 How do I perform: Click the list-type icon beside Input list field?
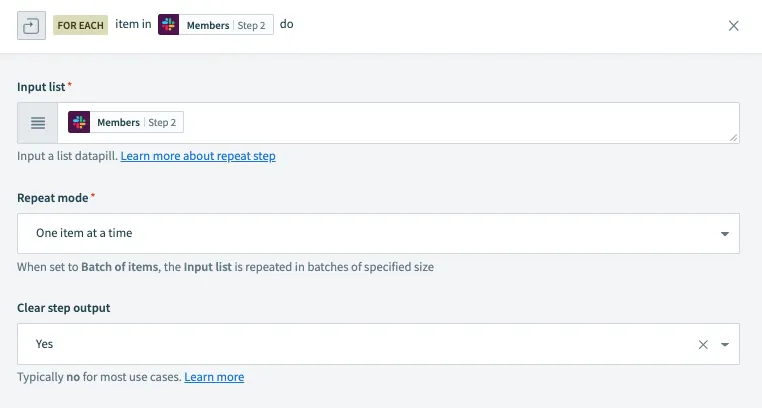point(38,123)
